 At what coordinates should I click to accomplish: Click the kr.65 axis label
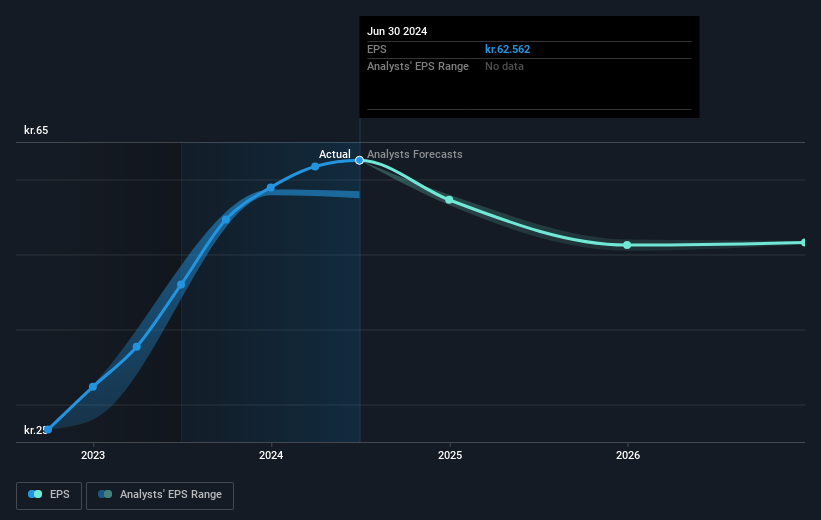tap(36, 130)
